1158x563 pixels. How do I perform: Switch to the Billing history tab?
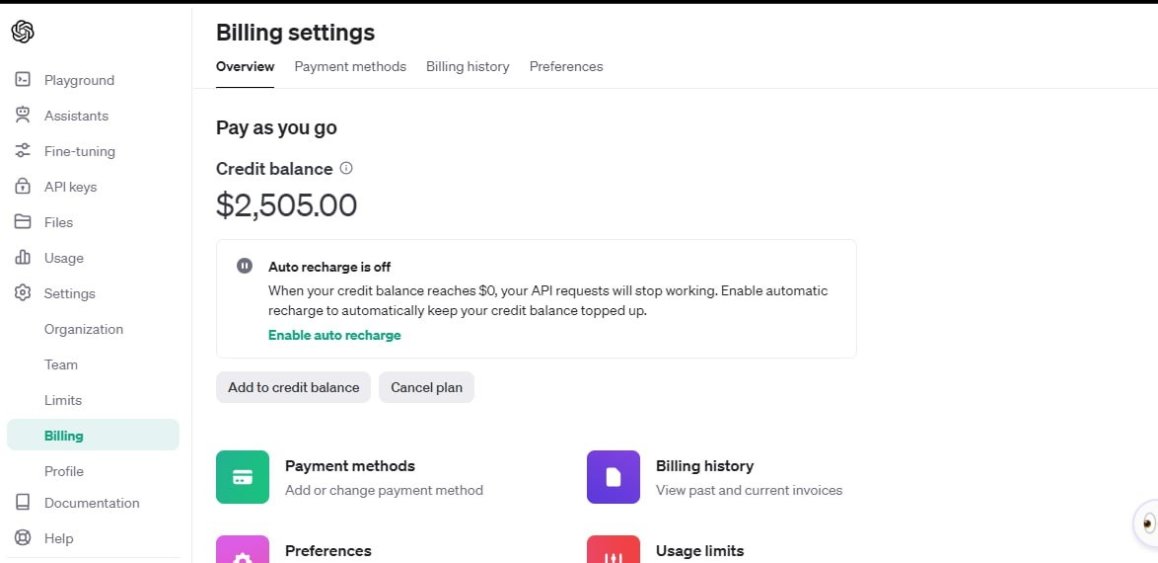pos(467,66)
